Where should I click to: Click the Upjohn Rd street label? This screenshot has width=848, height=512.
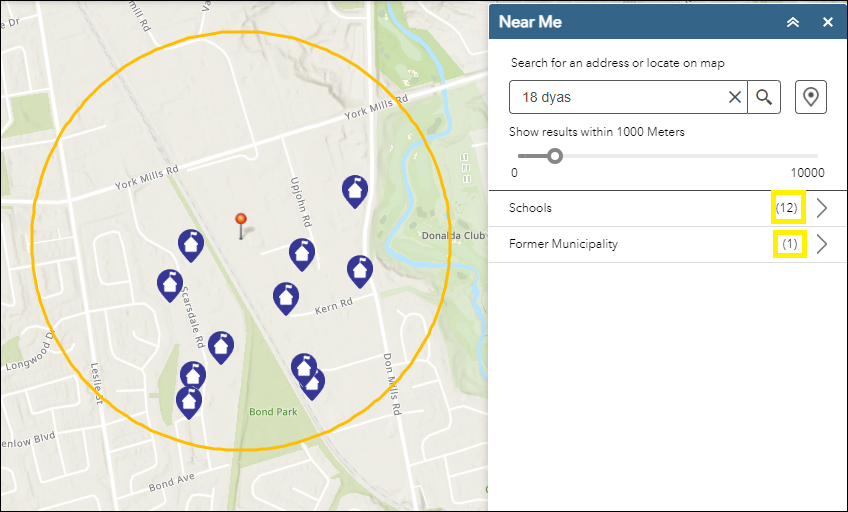[x=301, y=202]
